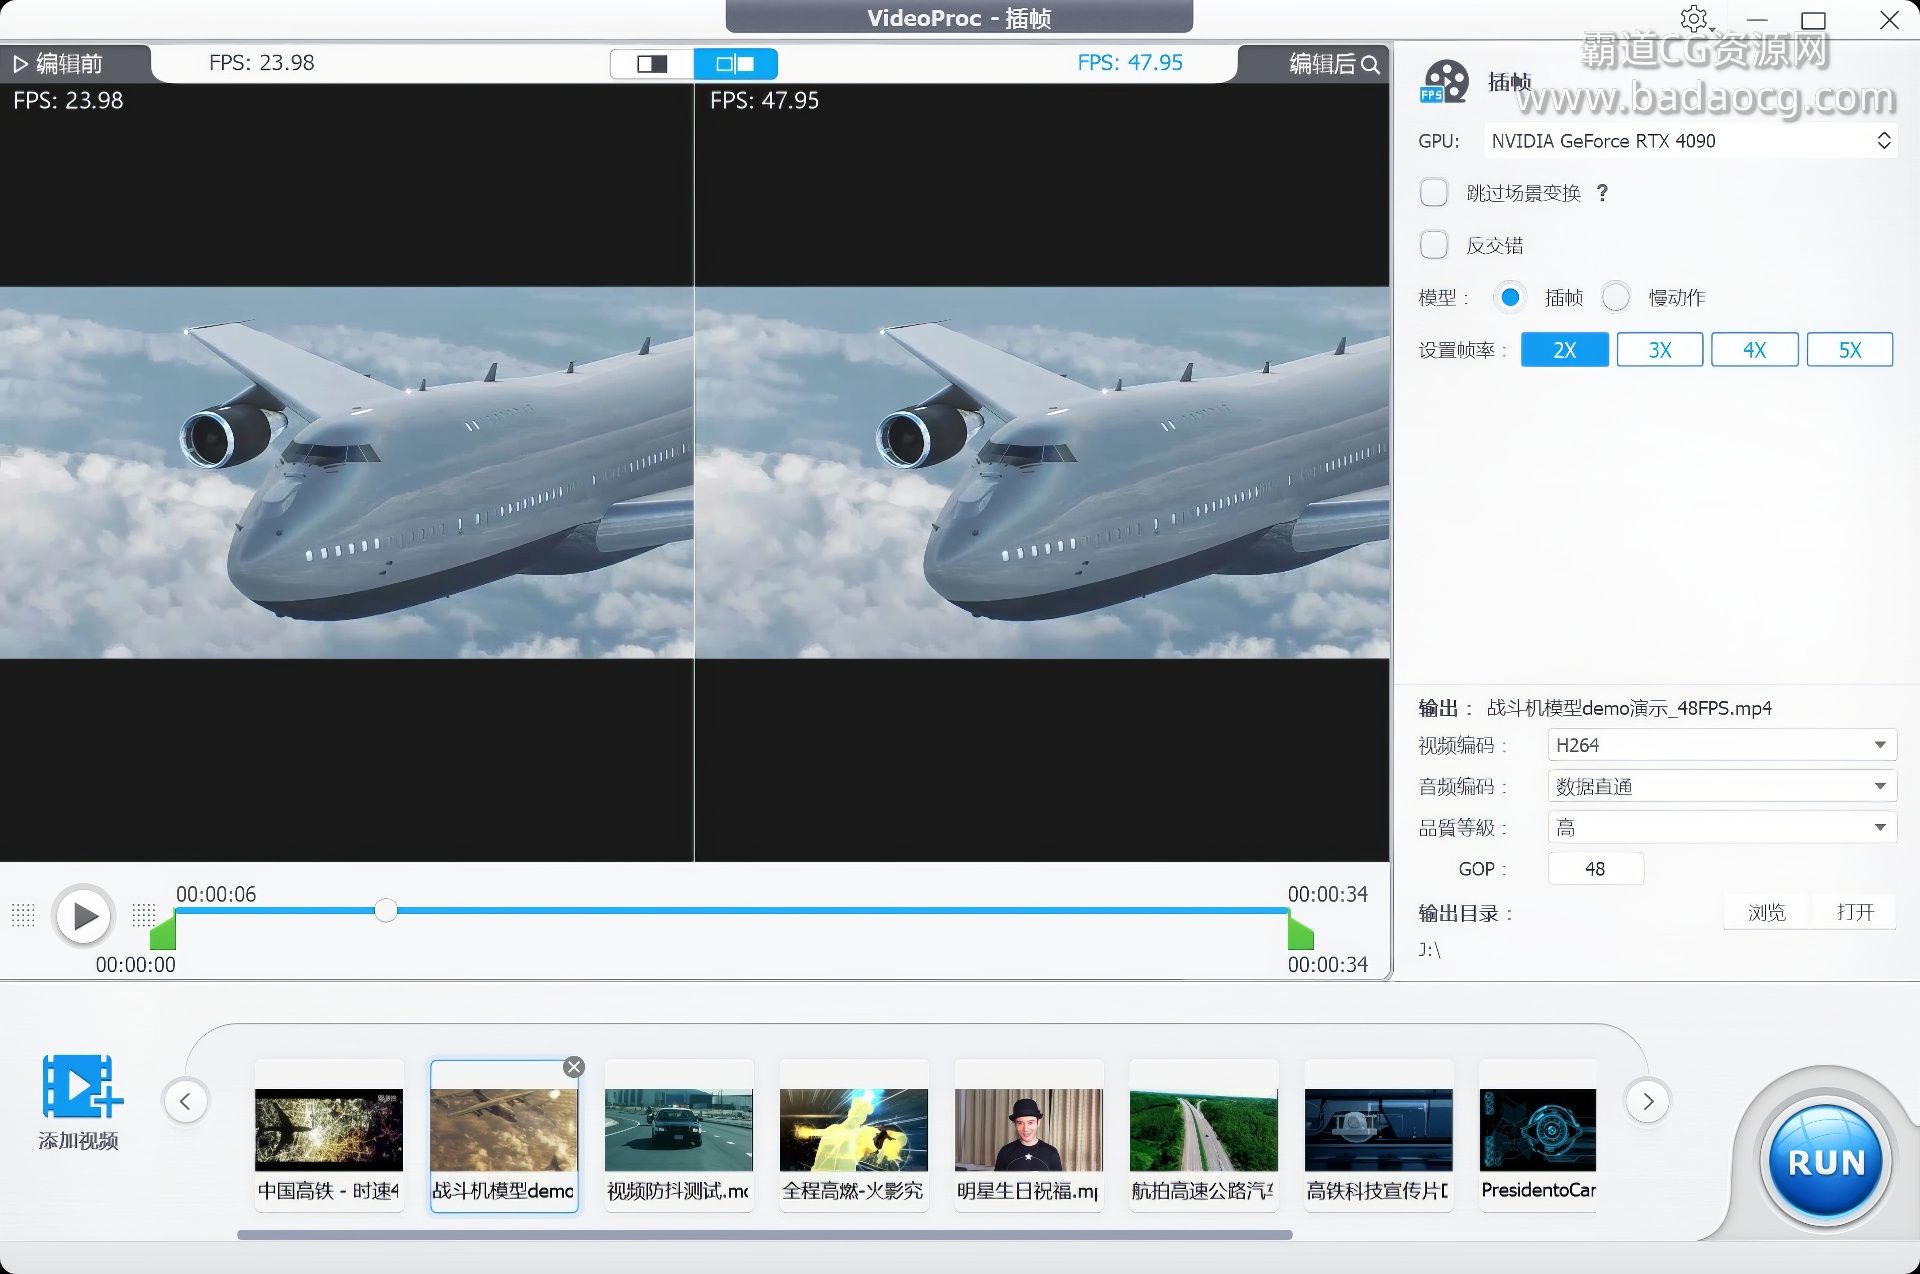The width and height of the screenshot is (1920, 1274).
Task: Select the 战斗机模型demo video thumbnail
Action: [x=504, y=1136]
